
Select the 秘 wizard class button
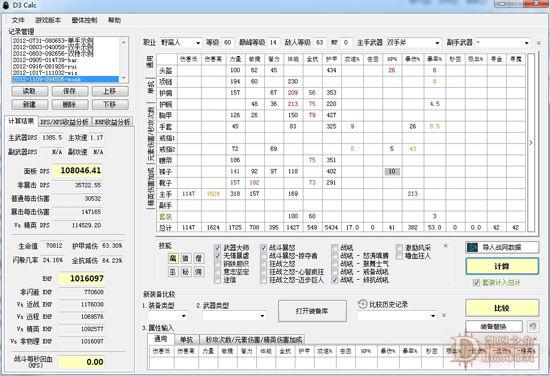coord(186,272)
